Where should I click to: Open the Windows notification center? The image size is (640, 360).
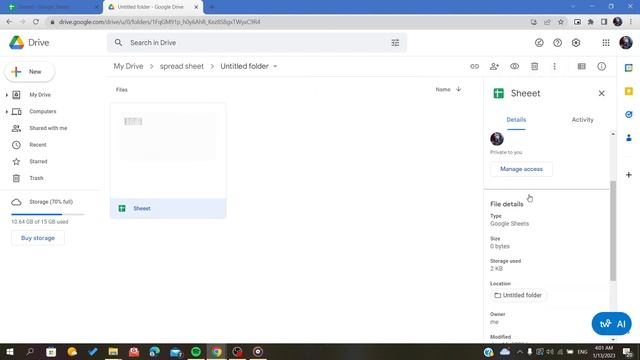(628, 352)
